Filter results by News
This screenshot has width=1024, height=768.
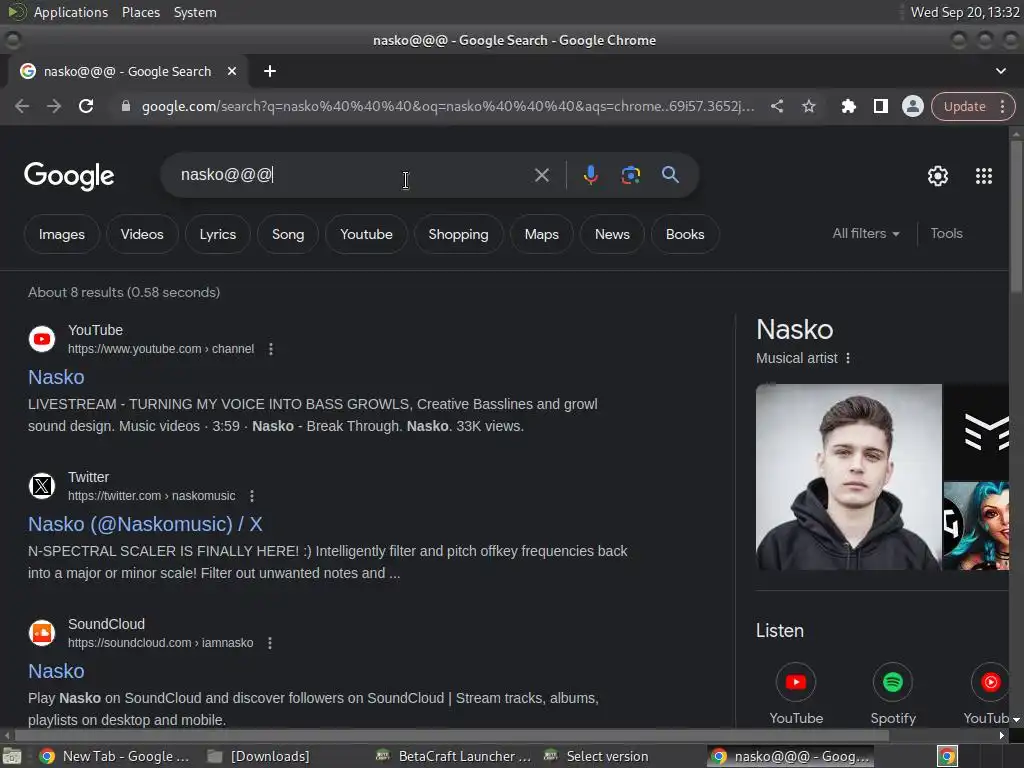click(612, 234)
